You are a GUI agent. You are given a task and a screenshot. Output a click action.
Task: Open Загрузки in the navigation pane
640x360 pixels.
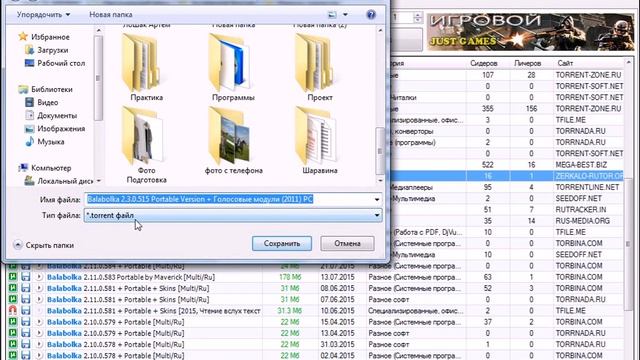tap(47, 50)
